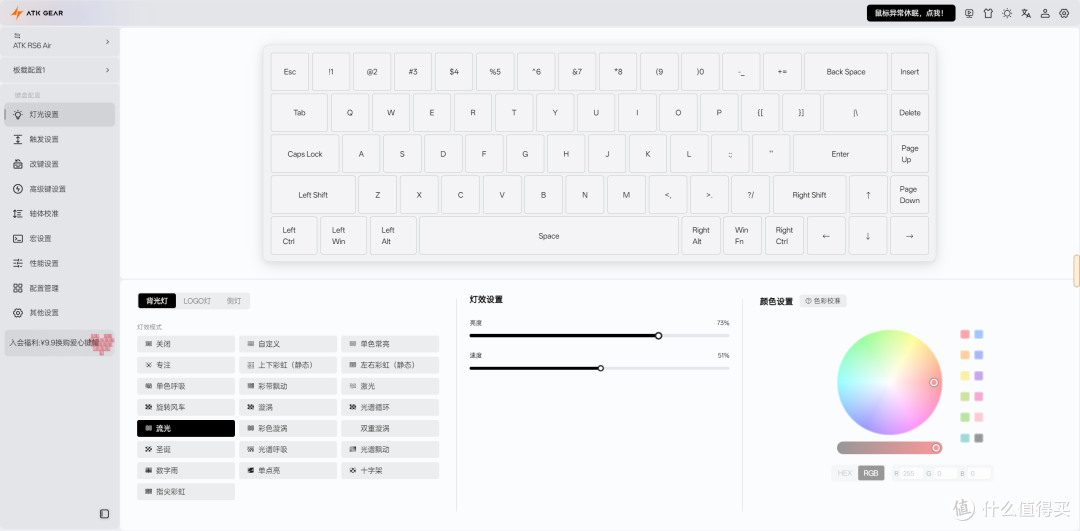Open 灯光设置 lighting settings
1080x531 pixels.
60,114
